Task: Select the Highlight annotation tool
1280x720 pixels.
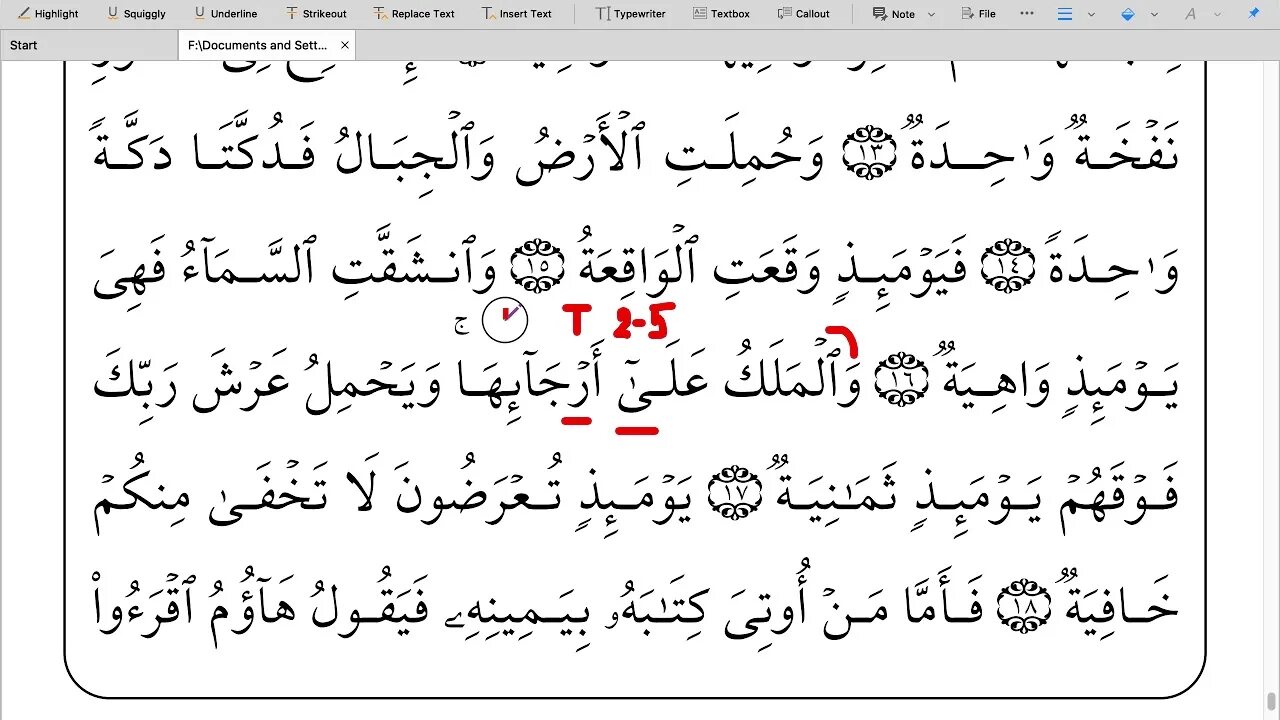Action: click(48, 14)
